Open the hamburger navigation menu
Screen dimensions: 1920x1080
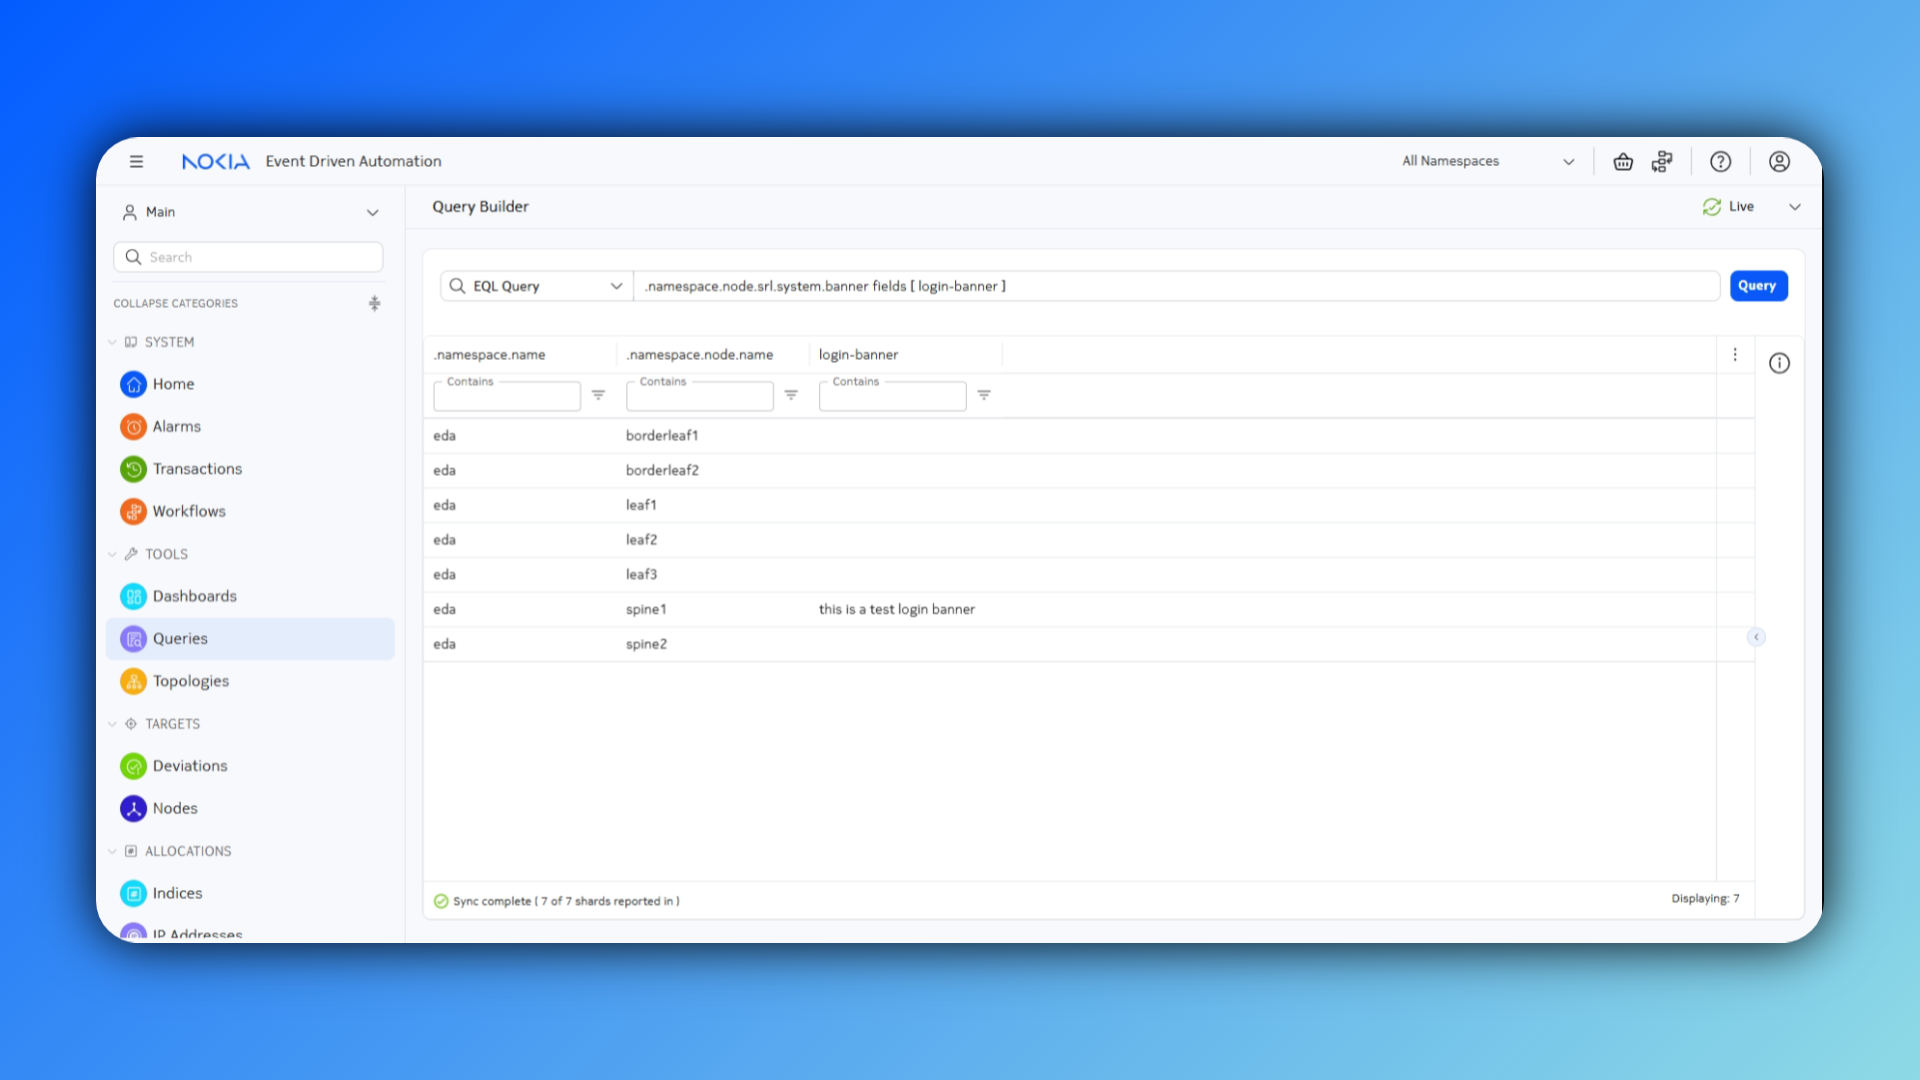click(x=136, y=161)
